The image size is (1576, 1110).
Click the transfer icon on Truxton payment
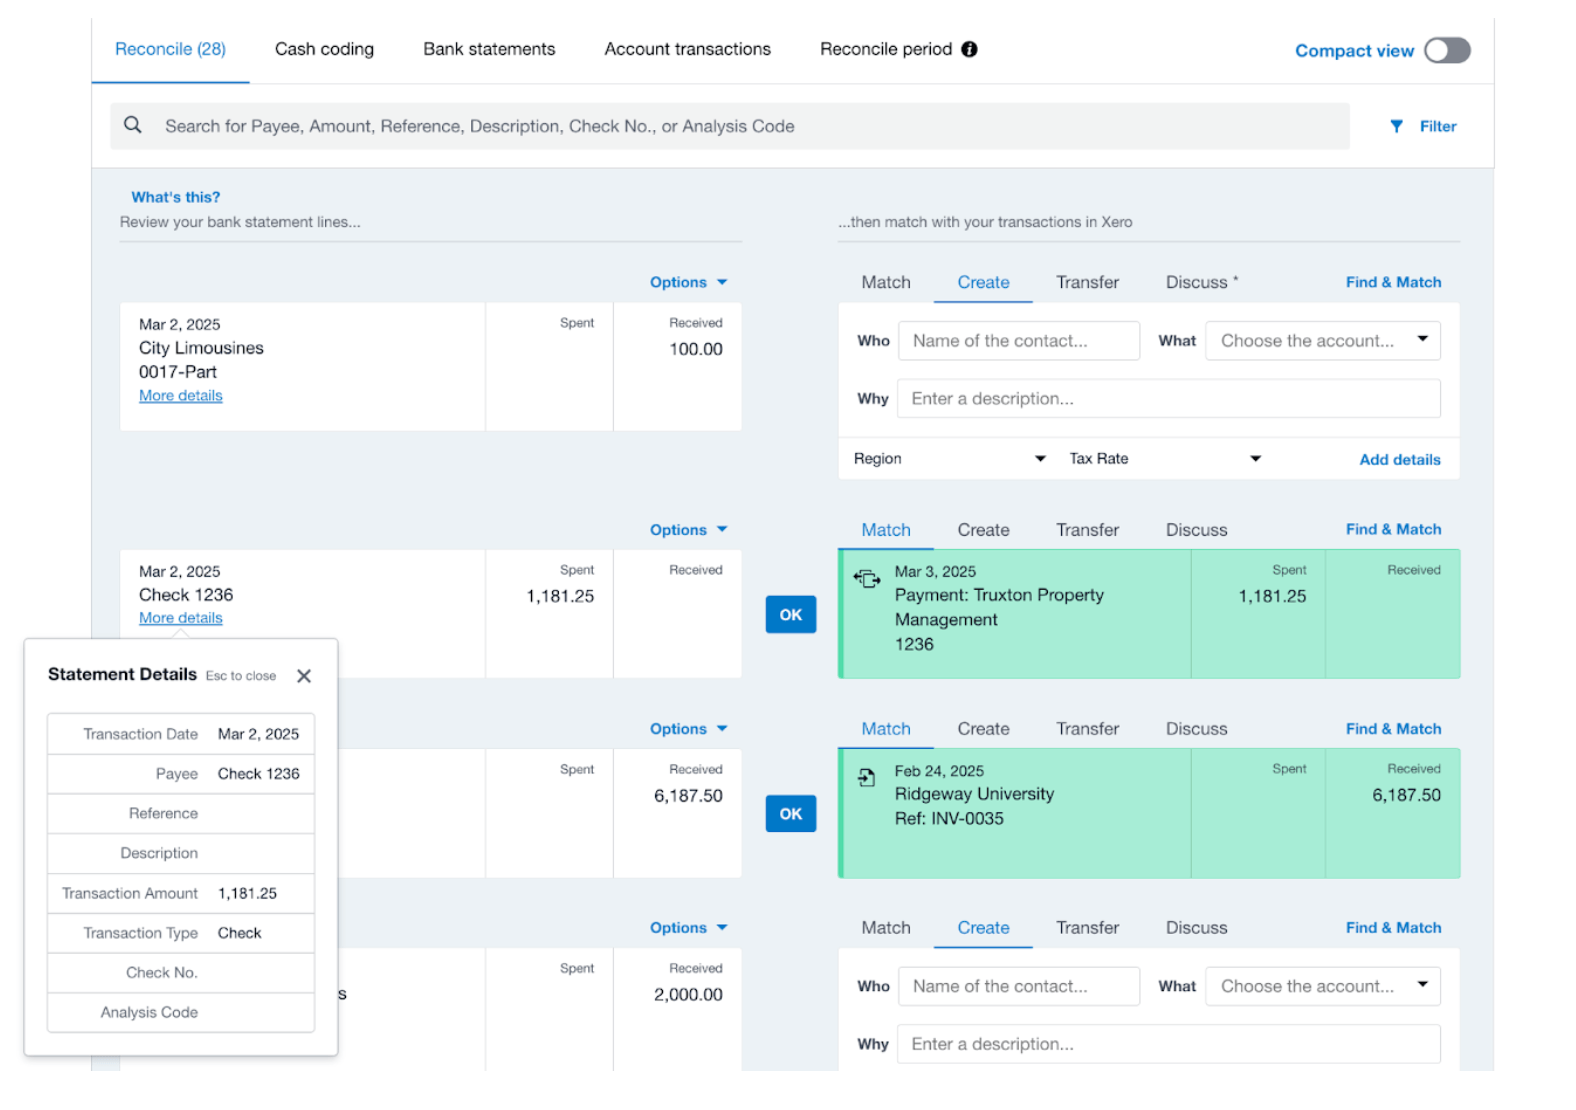point(866,578)
